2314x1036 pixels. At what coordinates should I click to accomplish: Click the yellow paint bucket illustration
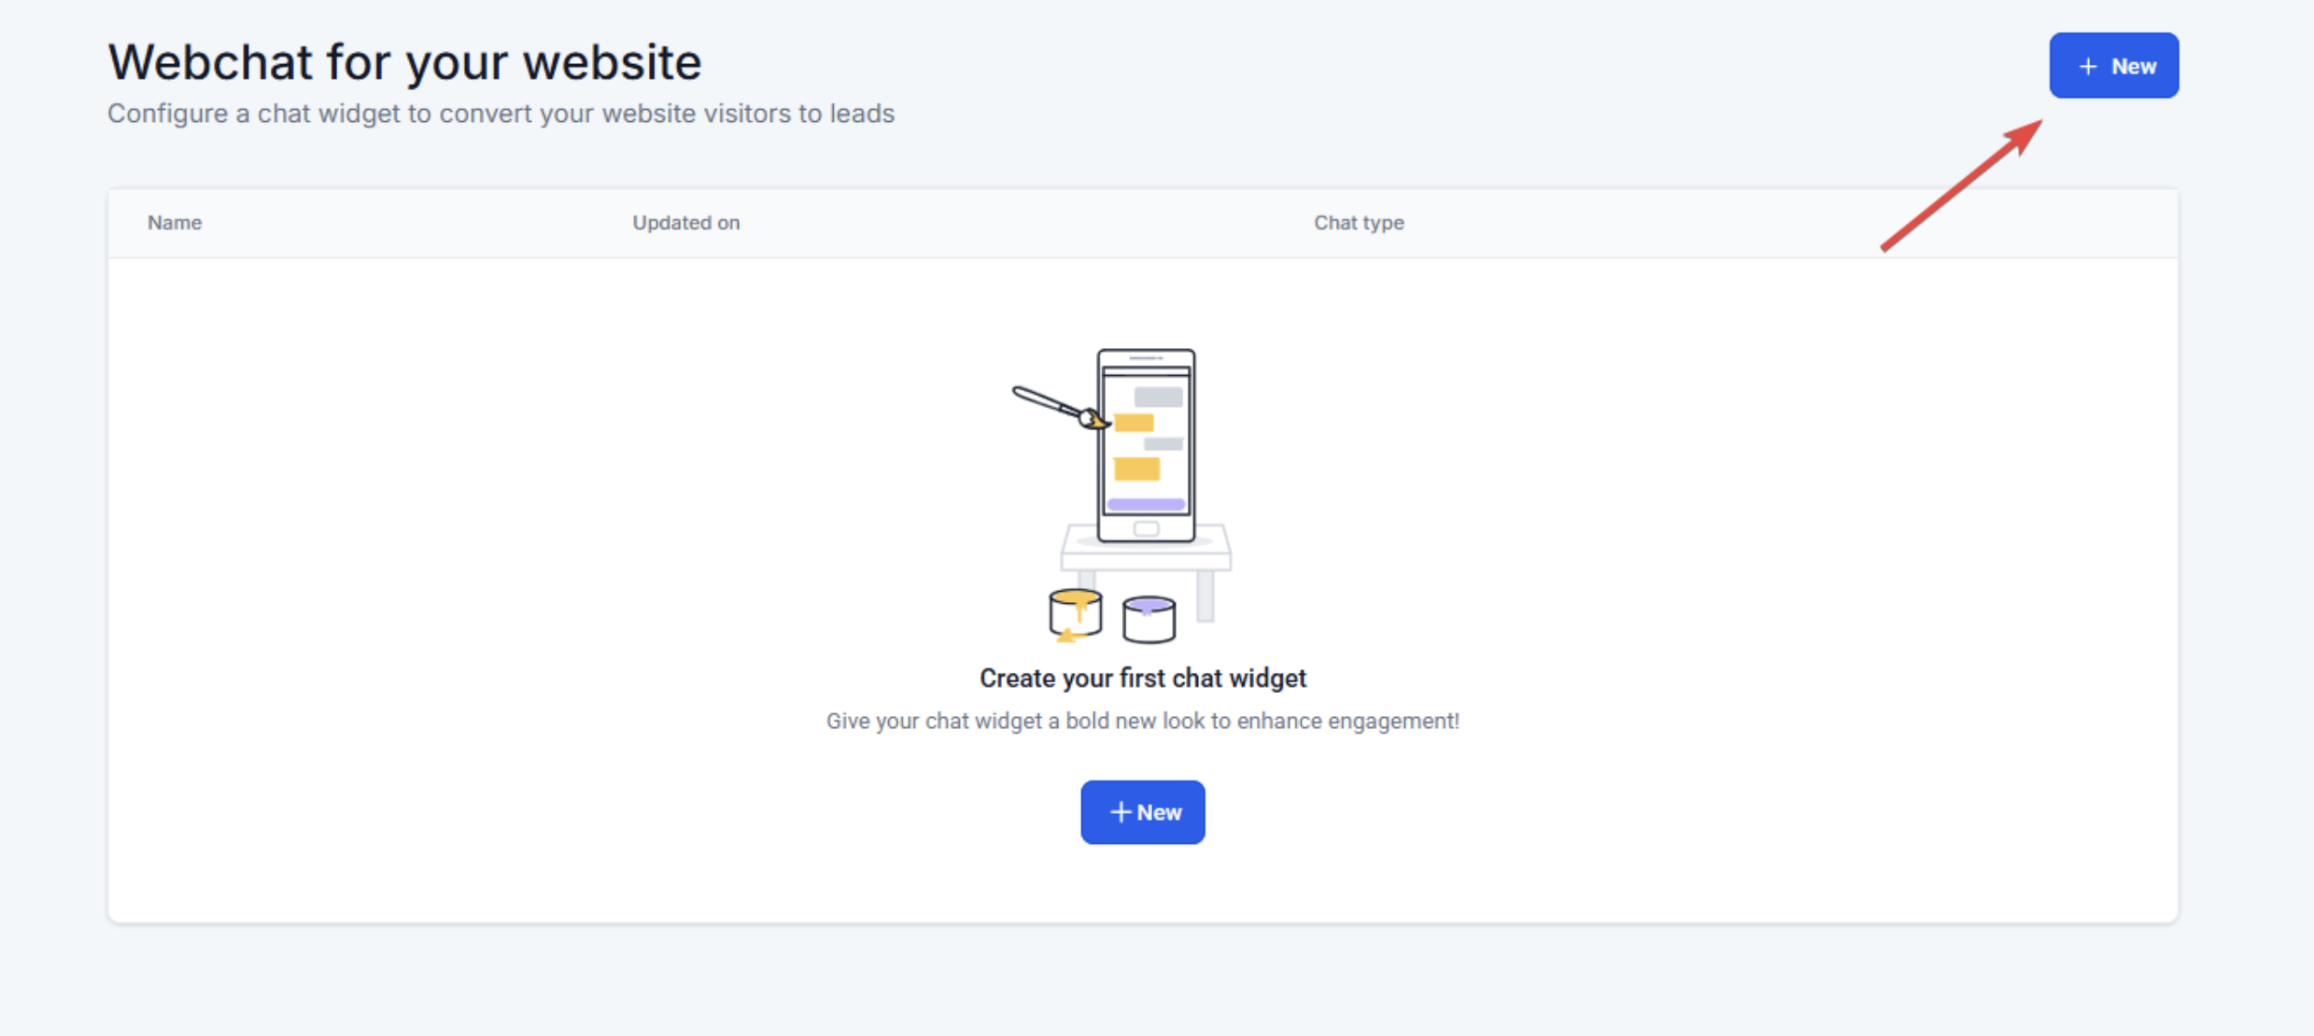pyautogui.click(x=1075, y=614)
